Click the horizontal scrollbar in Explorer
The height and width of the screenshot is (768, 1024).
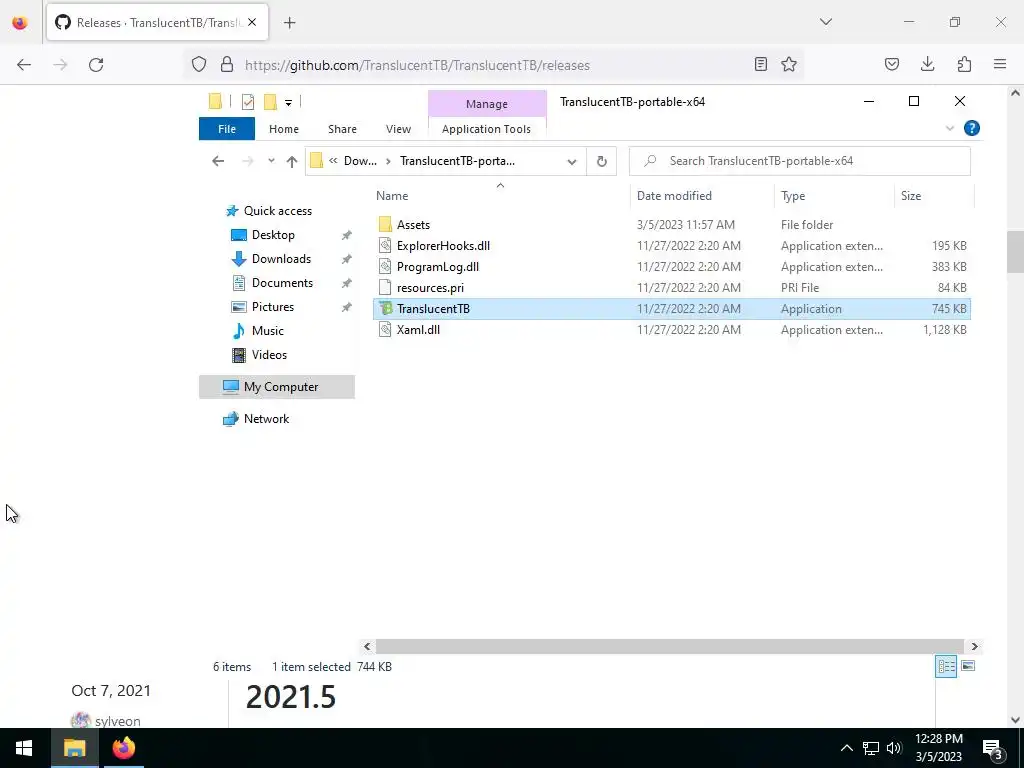pos(669,647)
